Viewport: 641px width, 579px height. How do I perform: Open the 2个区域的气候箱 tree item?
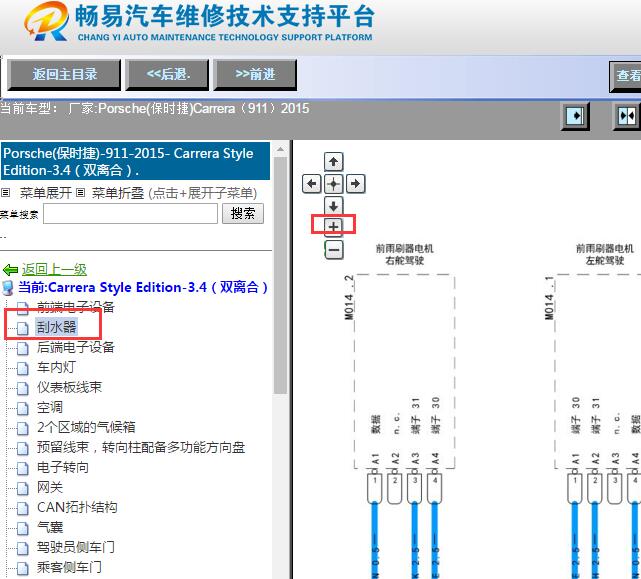coord(86,427)
